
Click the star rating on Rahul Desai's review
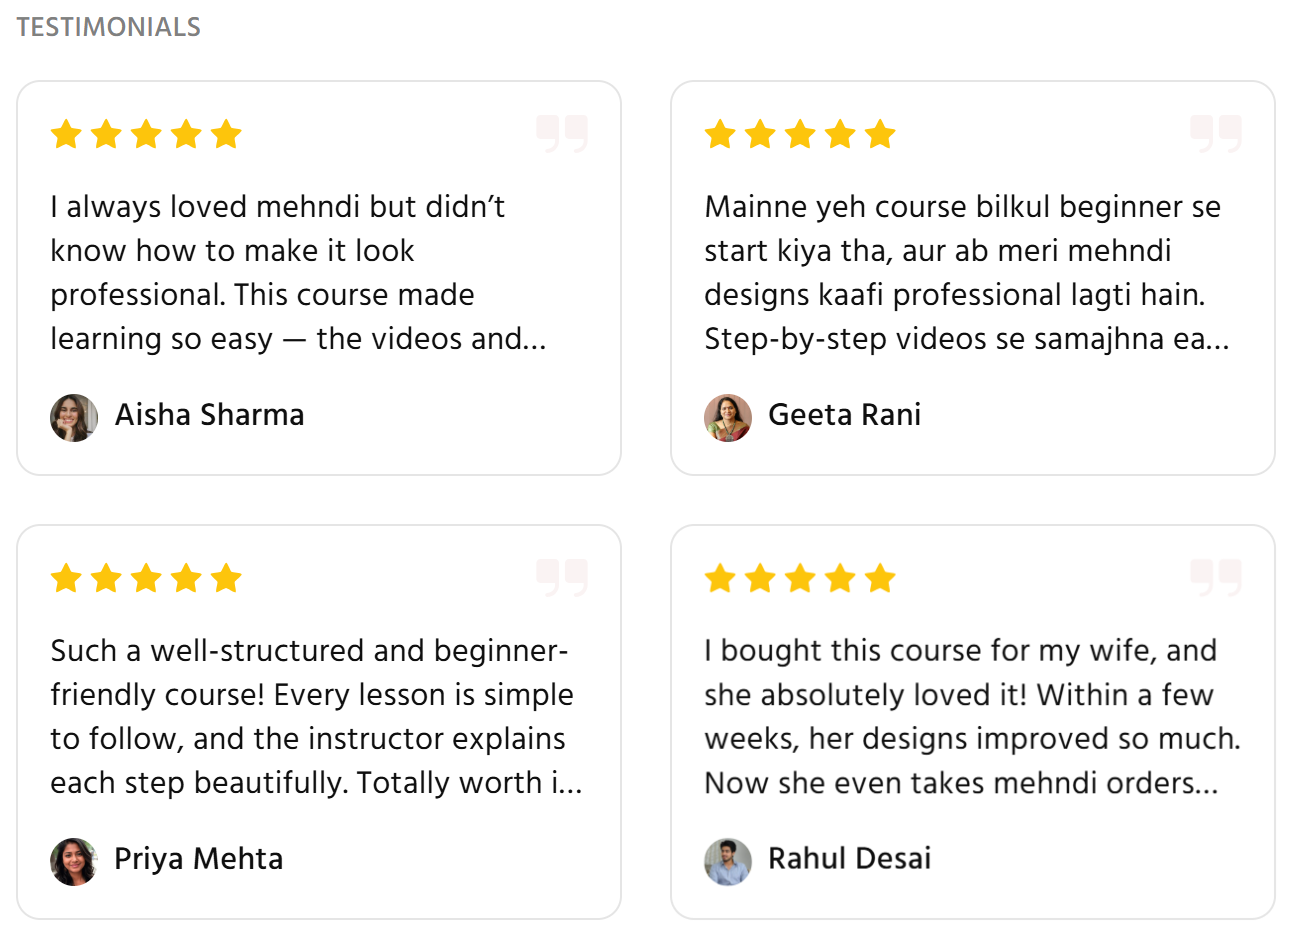(x=800, y=578)
